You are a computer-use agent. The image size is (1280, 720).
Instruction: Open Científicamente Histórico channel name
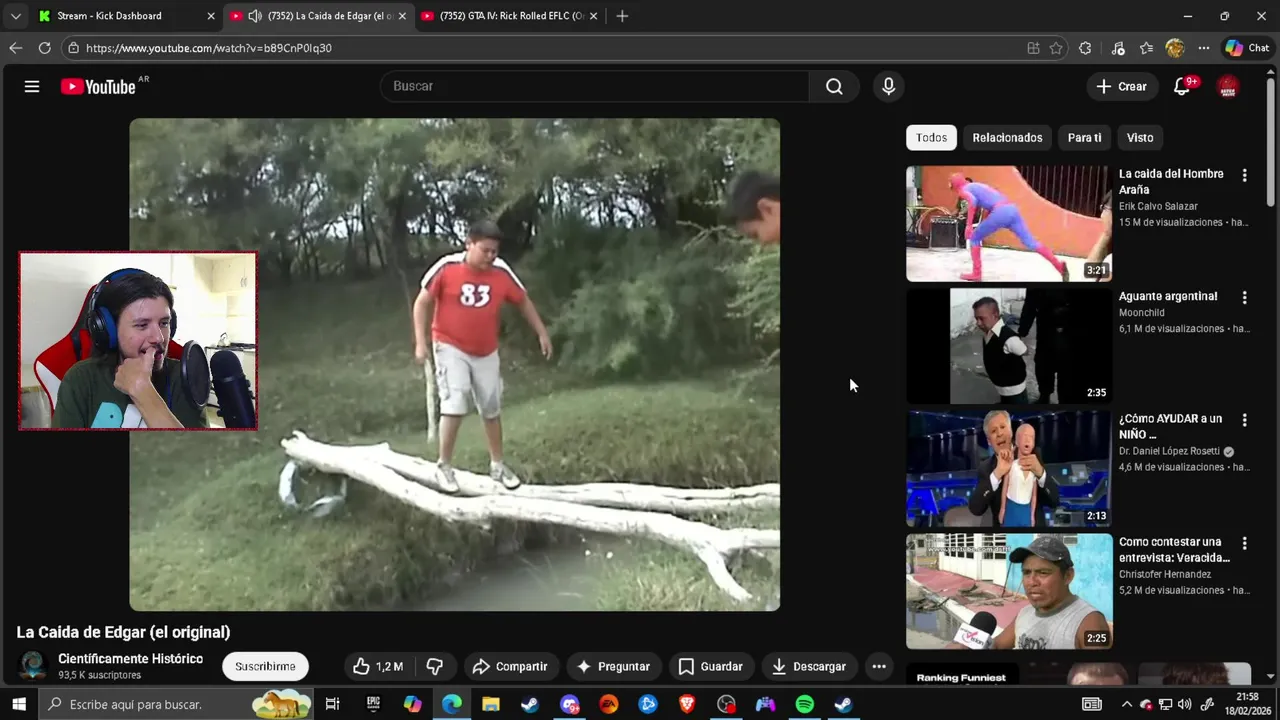pyautogui.click(x=130, y=659)
